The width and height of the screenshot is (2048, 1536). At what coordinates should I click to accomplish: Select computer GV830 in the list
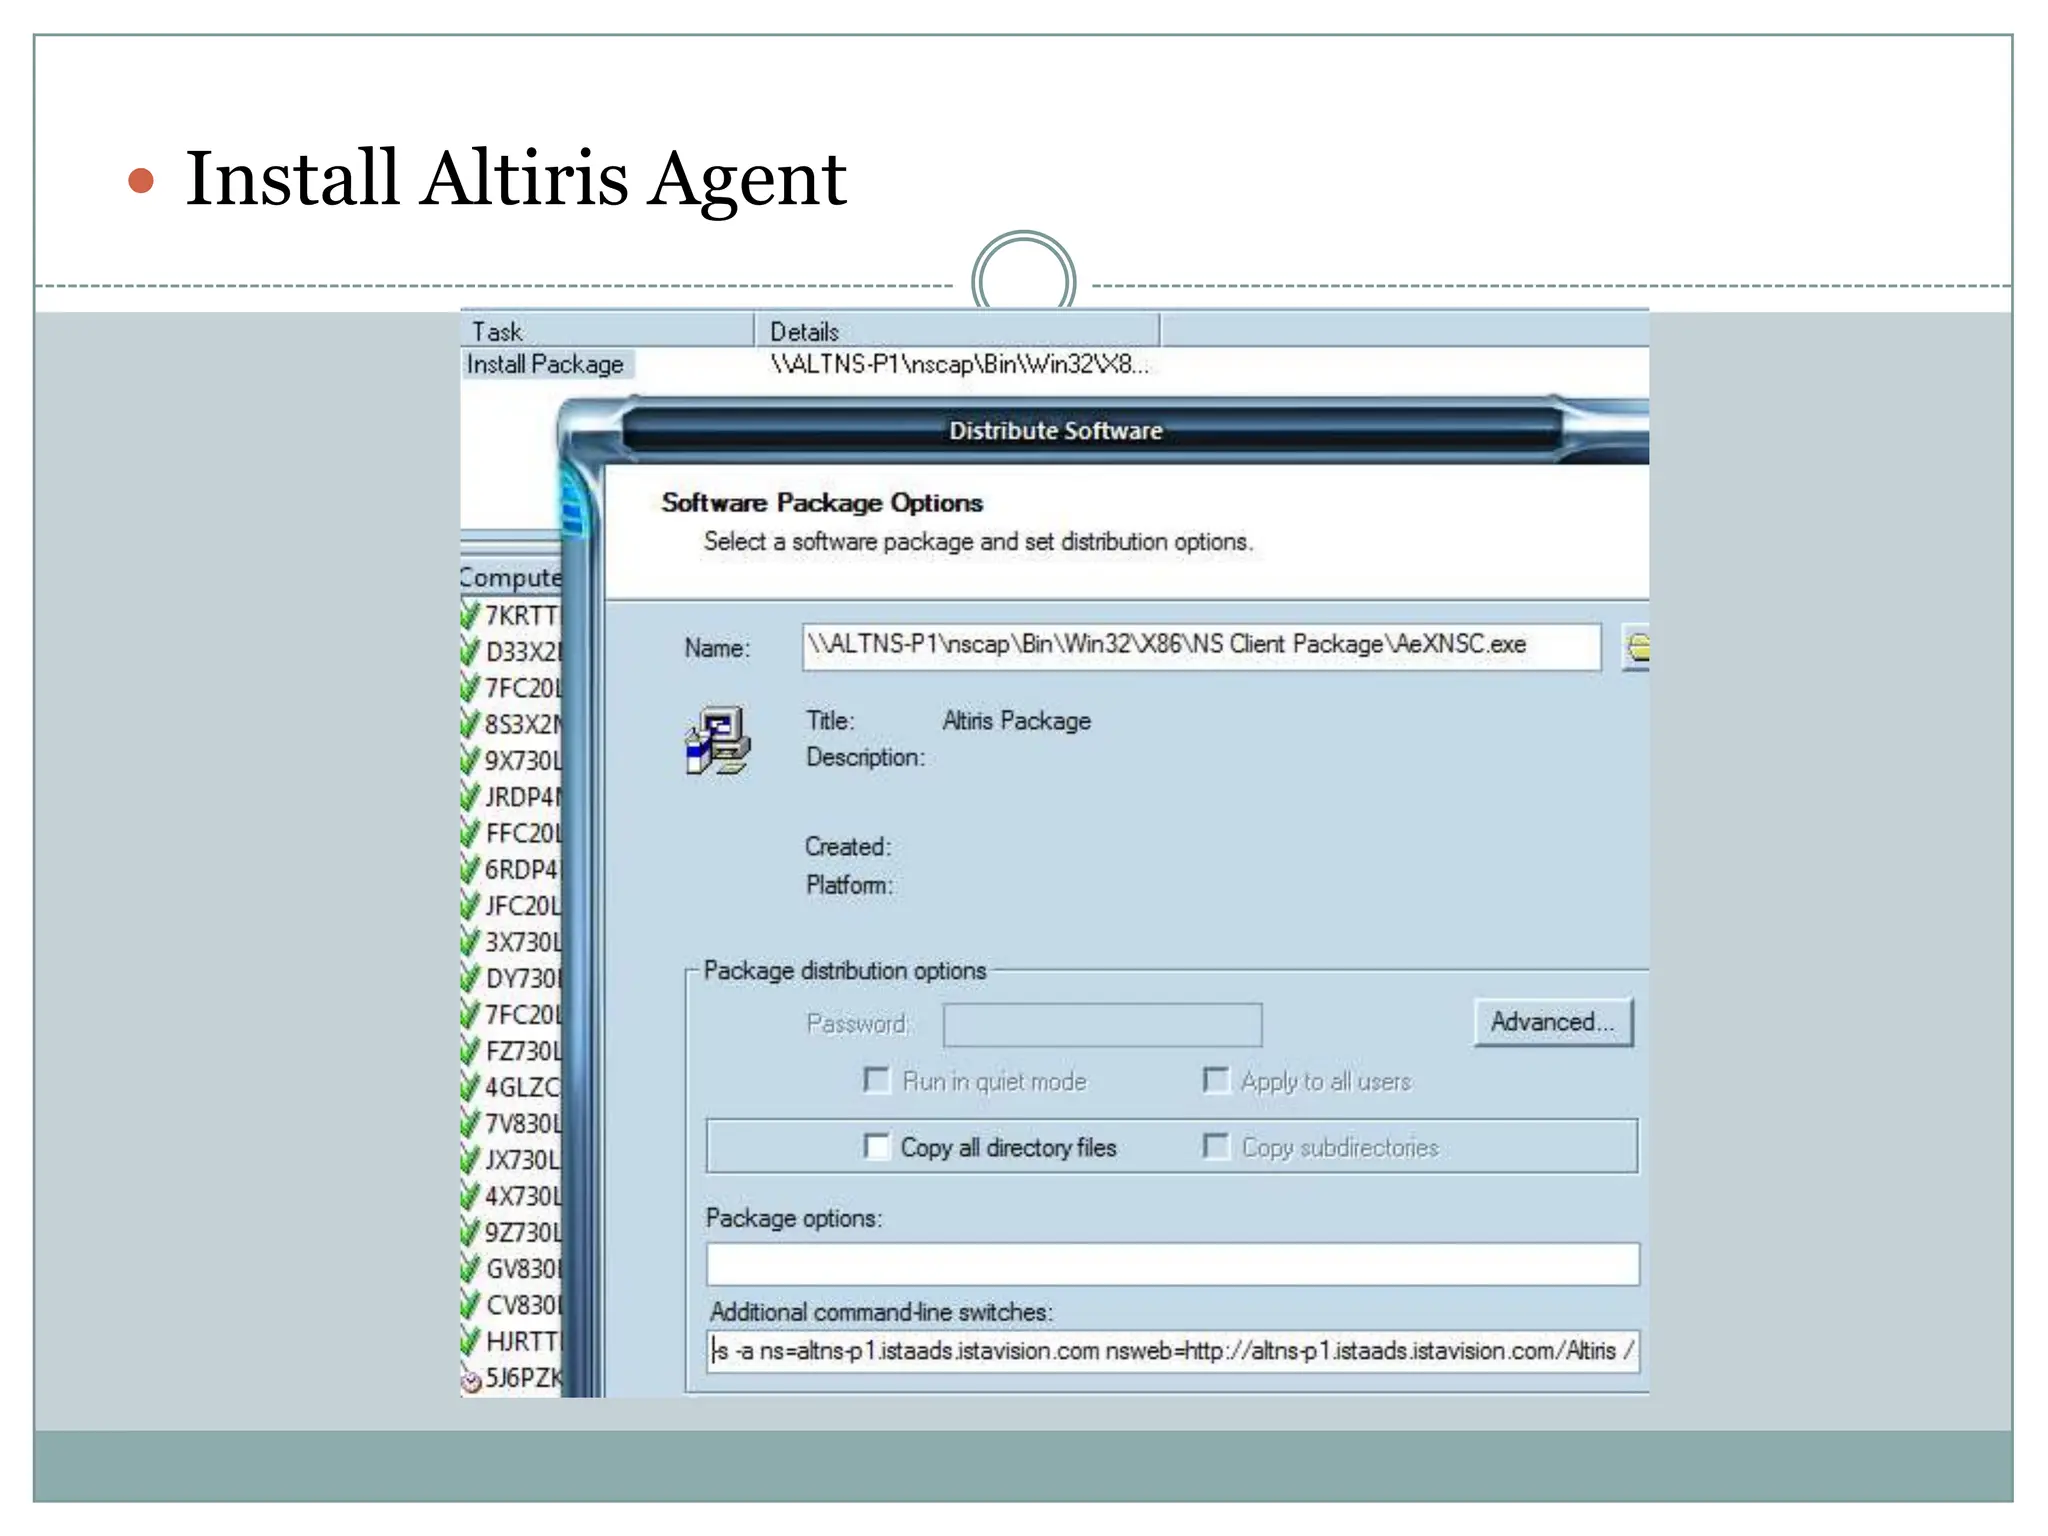[x=522, y=1269]
